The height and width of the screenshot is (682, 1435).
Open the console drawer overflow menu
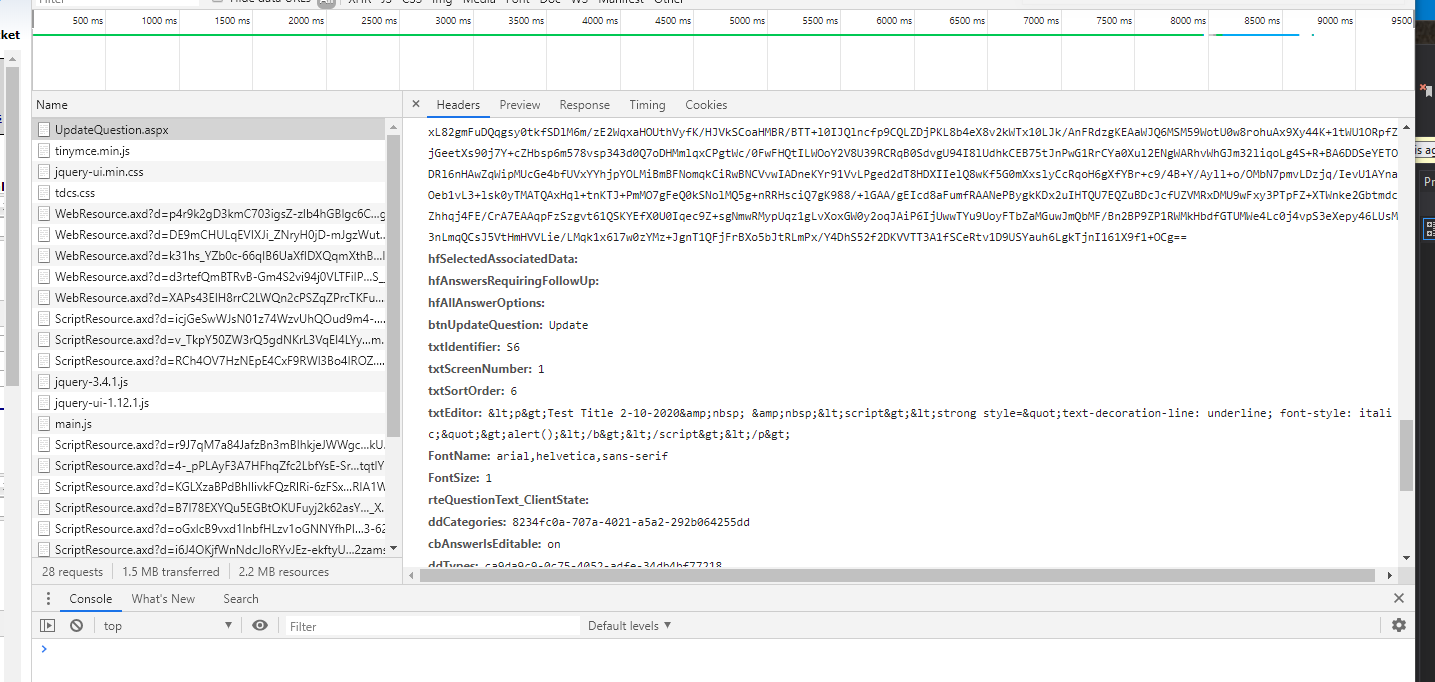tap(48, 598)
